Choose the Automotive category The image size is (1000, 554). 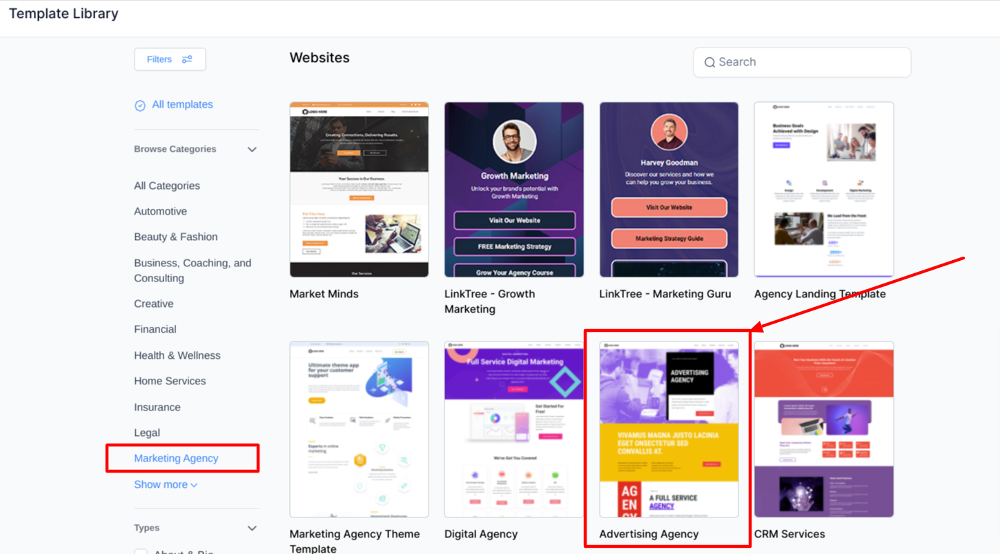(x=160, y=211)
